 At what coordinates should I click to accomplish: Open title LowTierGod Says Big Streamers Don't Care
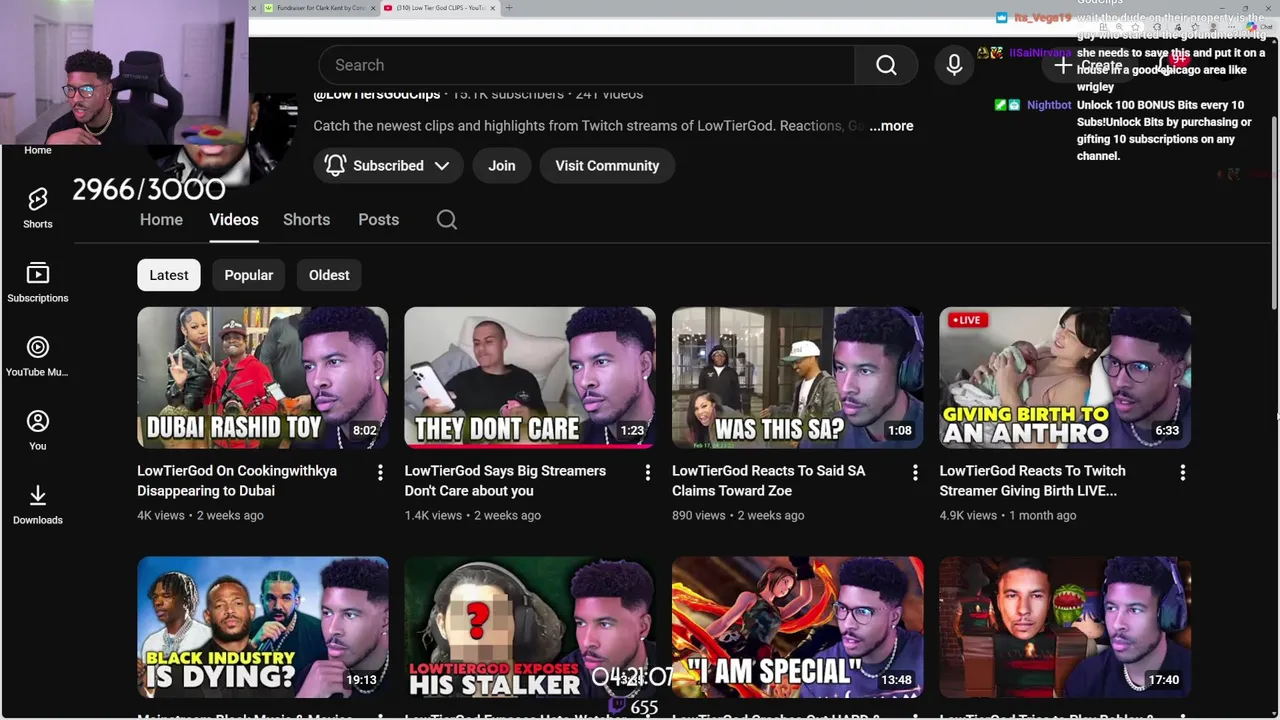click(x=505, y=481)
